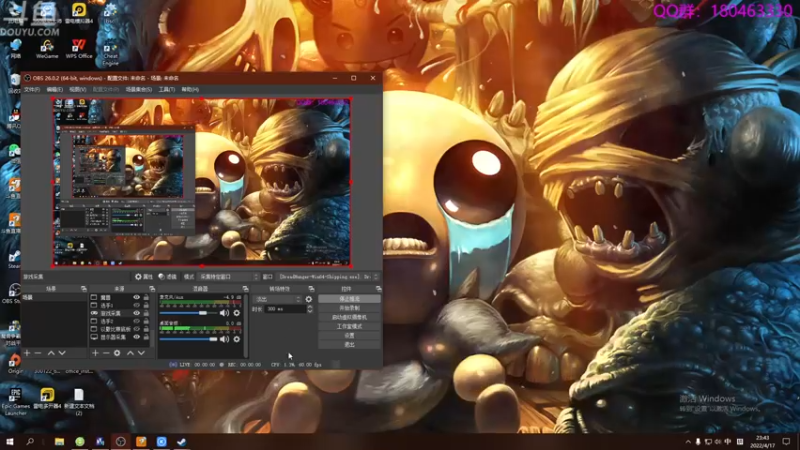This screenshot has height=450, width=800.
Task: Open the 工具(T) menu
Action: pyautogui.click(x=166, y=89)
